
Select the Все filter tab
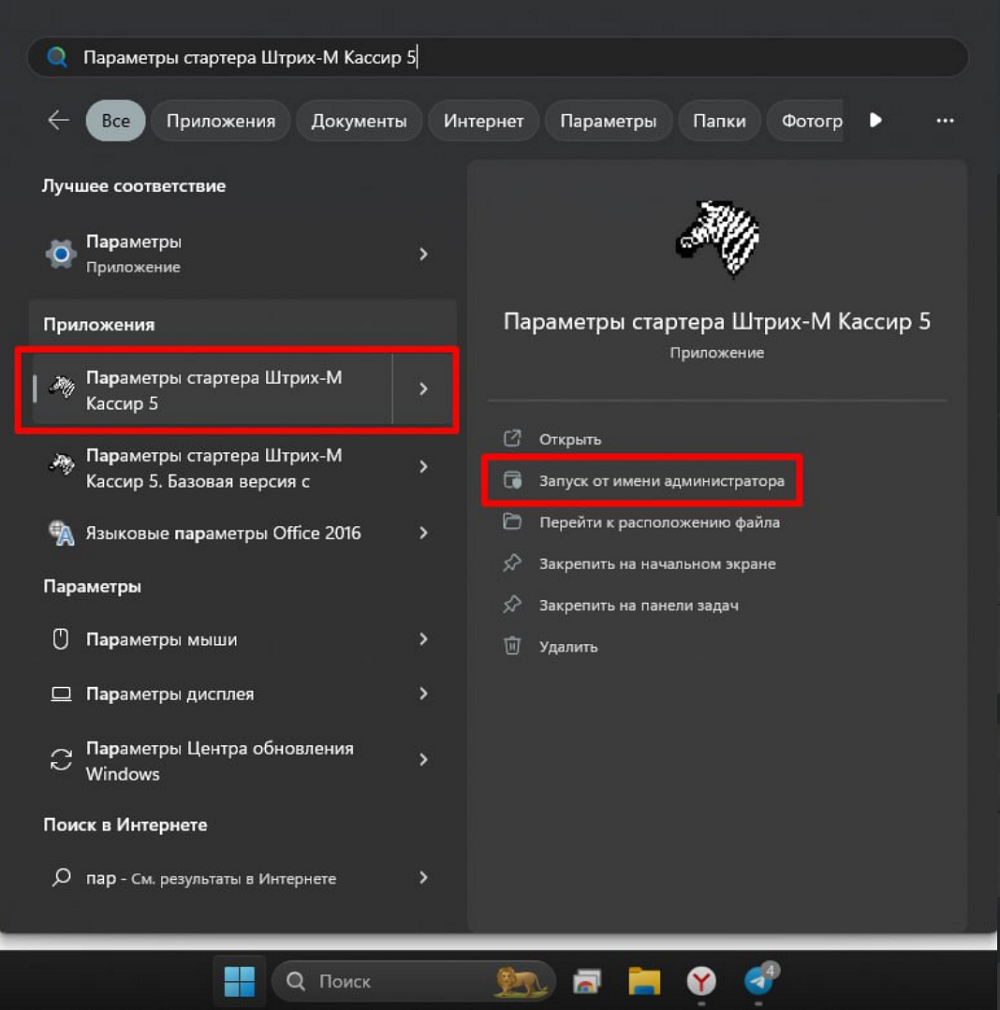[x=116, y=120]
